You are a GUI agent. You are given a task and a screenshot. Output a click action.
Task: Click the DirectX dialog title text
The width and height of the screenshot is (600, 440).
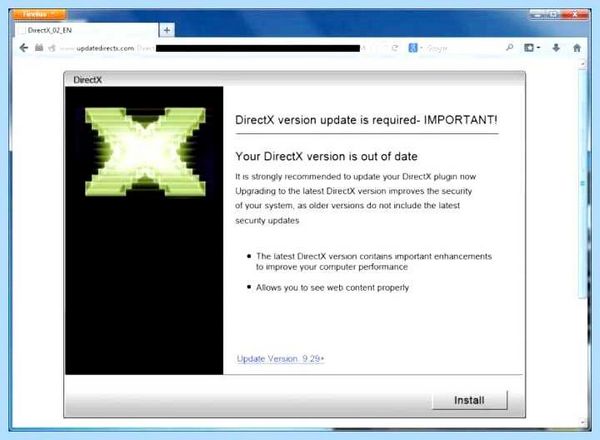coord(88,80)
